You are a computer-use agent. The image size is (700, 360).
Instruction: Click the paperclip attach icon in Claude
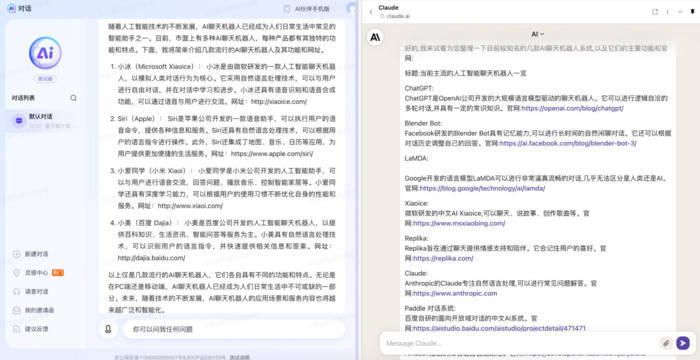(666, 343)
